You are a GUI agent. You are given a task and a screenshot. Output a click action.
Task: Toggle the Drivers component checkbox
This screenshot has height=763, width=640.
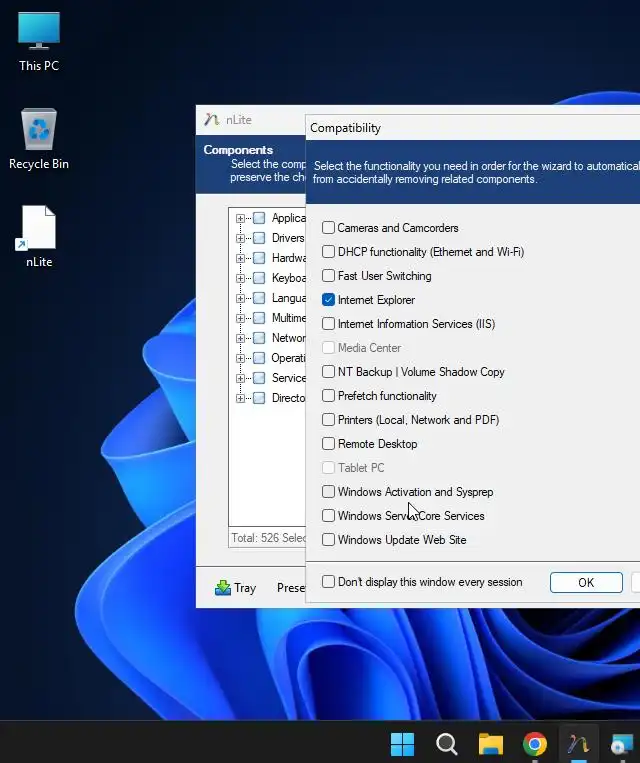259,238
